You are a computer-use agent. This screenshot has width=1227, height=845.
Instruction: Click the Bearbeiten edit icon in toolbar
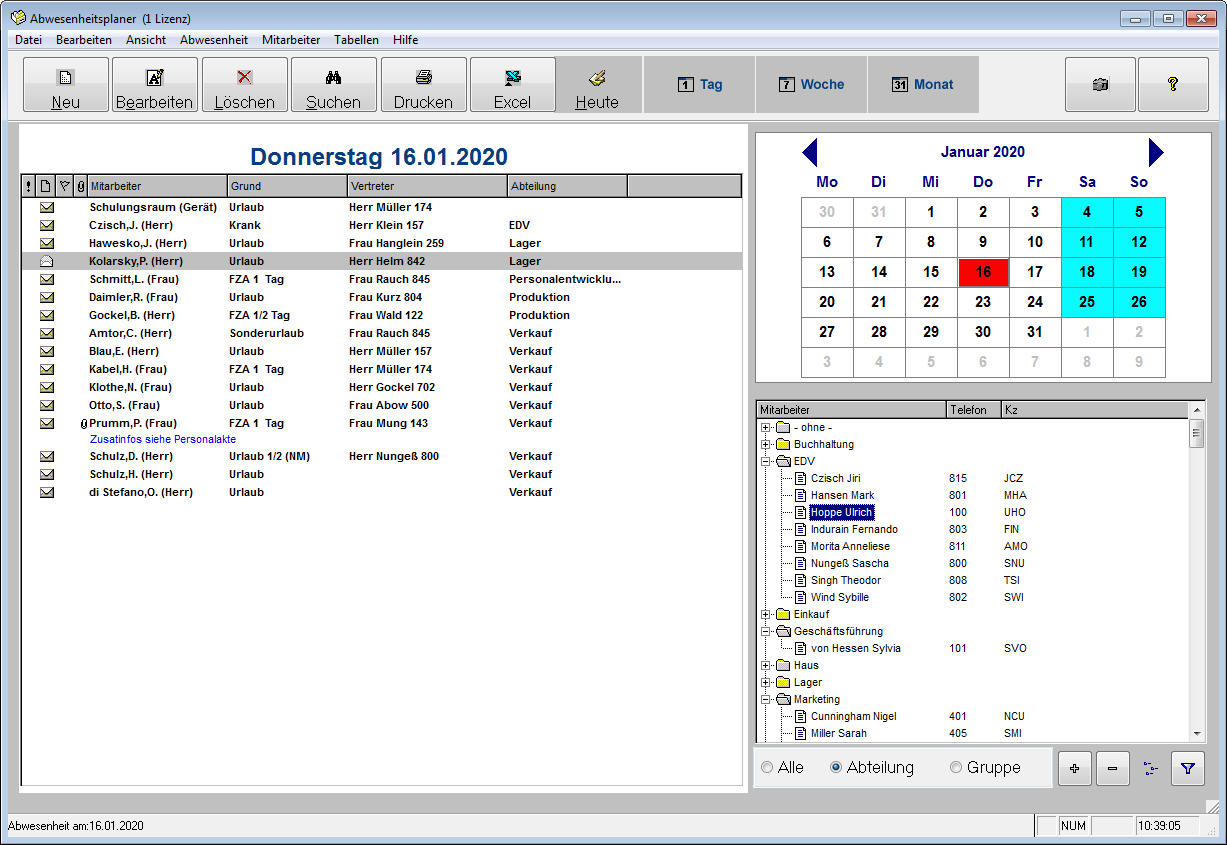point(155,77)
